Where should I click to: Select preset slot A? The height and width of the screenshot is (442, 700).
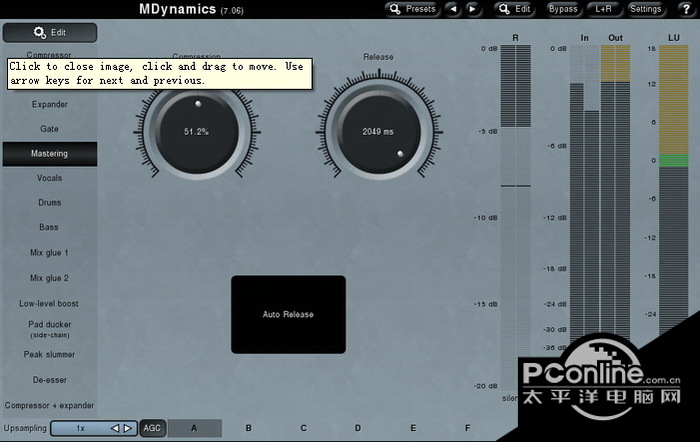click(194, 428)
